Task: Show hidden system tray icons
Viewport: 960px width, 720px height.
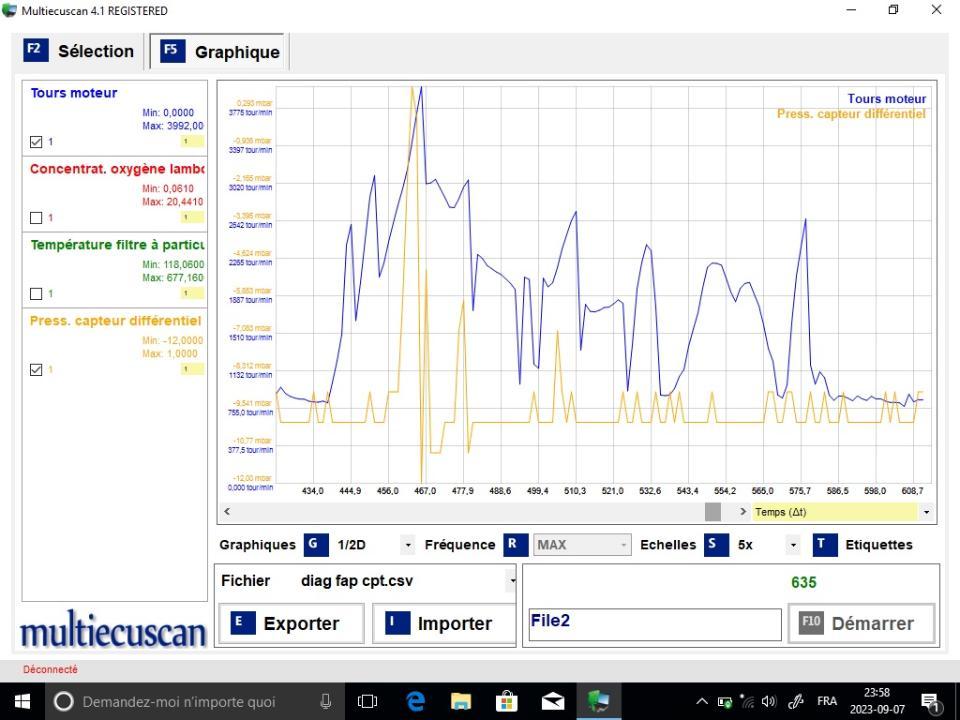Action: 702,702
